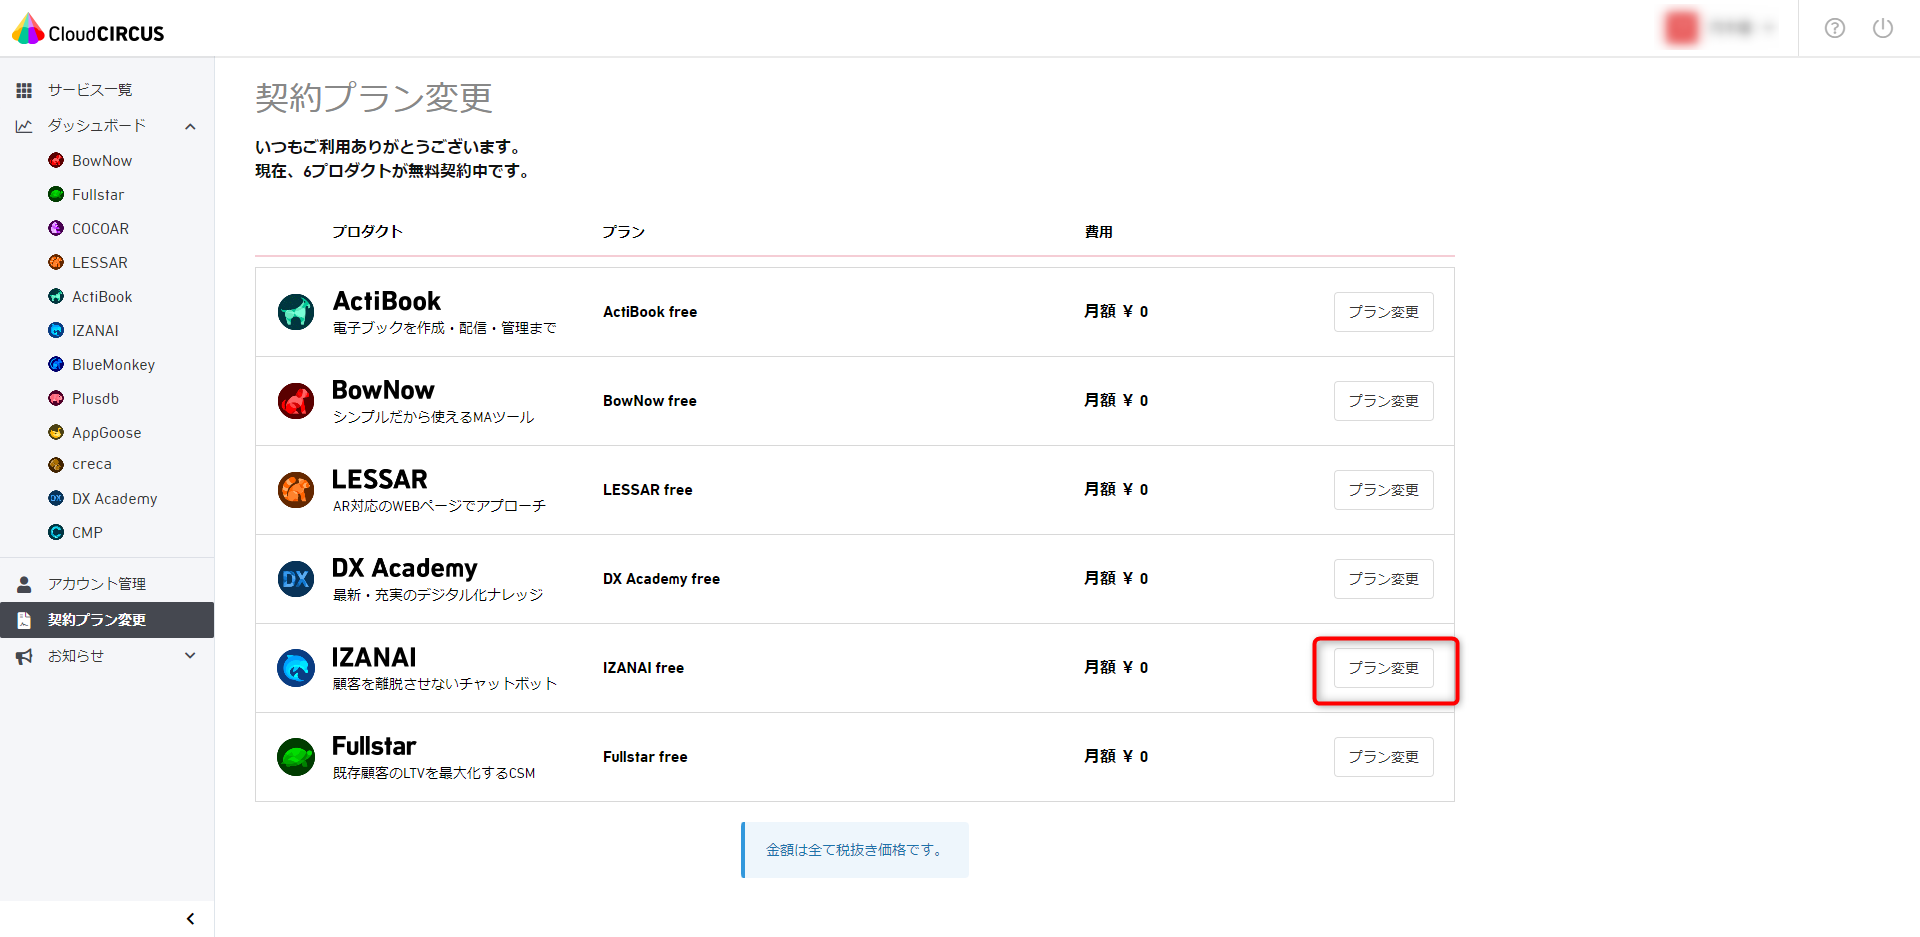The height and width of the screenshot is (937, 1920).
Task: Click the DX Academy product name heading
Action: [x=405, y=568]
